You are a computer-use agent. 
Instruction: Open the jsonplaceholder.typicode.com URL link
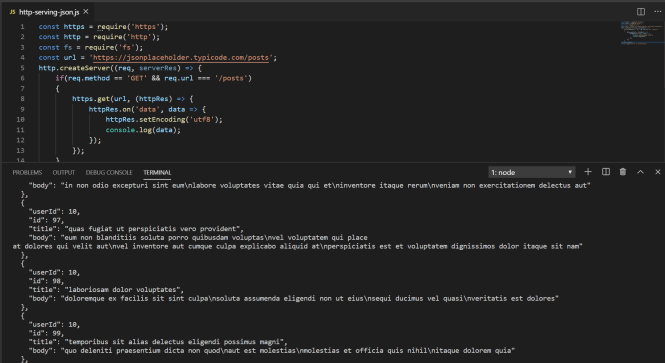[181, 58]
